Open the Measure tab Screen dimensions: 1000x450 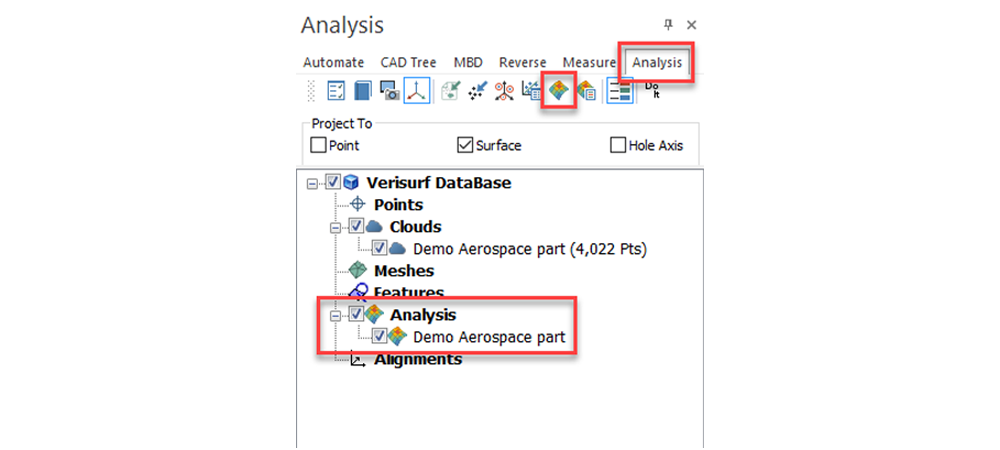click(x=589, y=62)
